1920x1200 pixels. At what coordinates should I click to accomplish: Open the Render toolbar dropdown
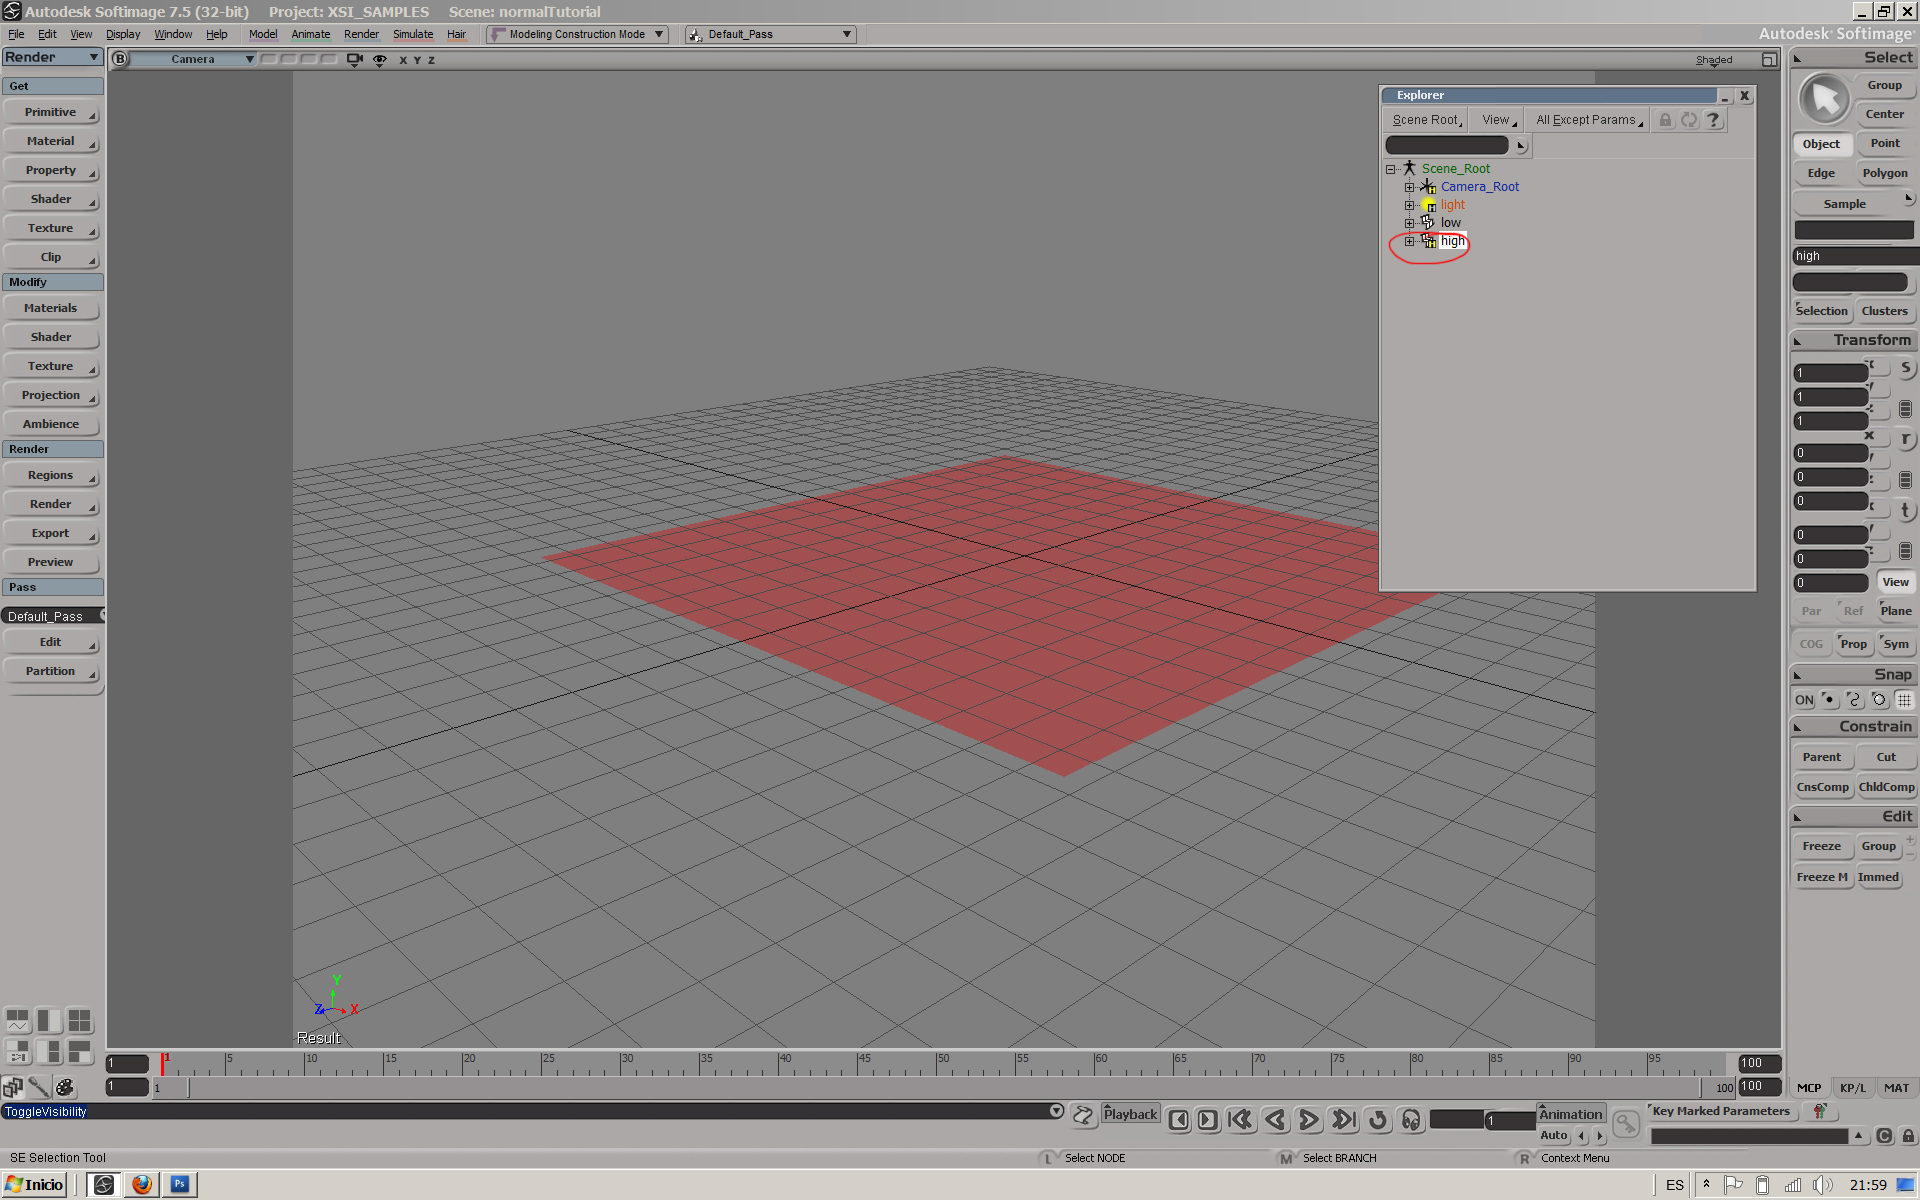52,58
